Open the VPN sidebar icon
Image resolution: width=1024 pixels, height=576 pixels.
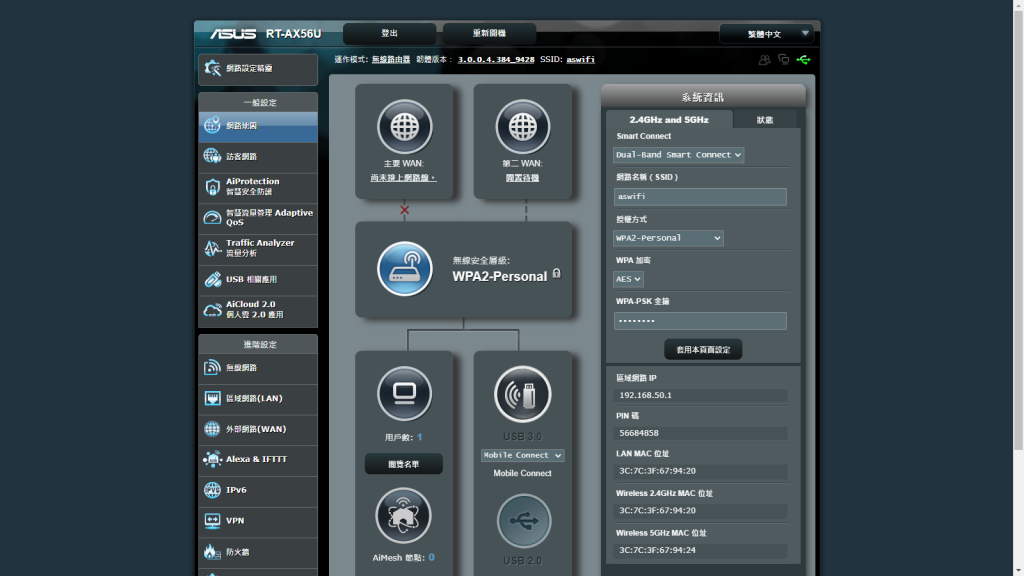[212, 520]
